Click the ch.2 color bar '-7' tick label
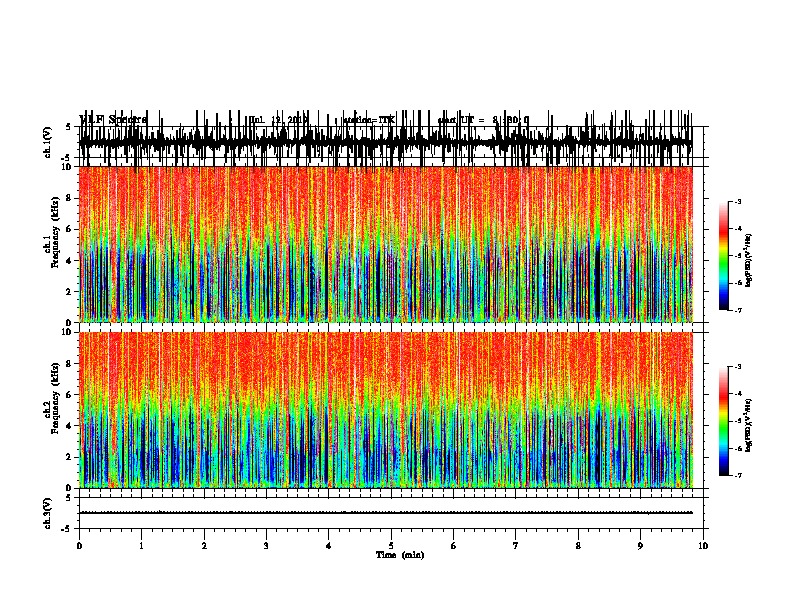The height and width of the screenshot is (612, 792). coord(737,475)
